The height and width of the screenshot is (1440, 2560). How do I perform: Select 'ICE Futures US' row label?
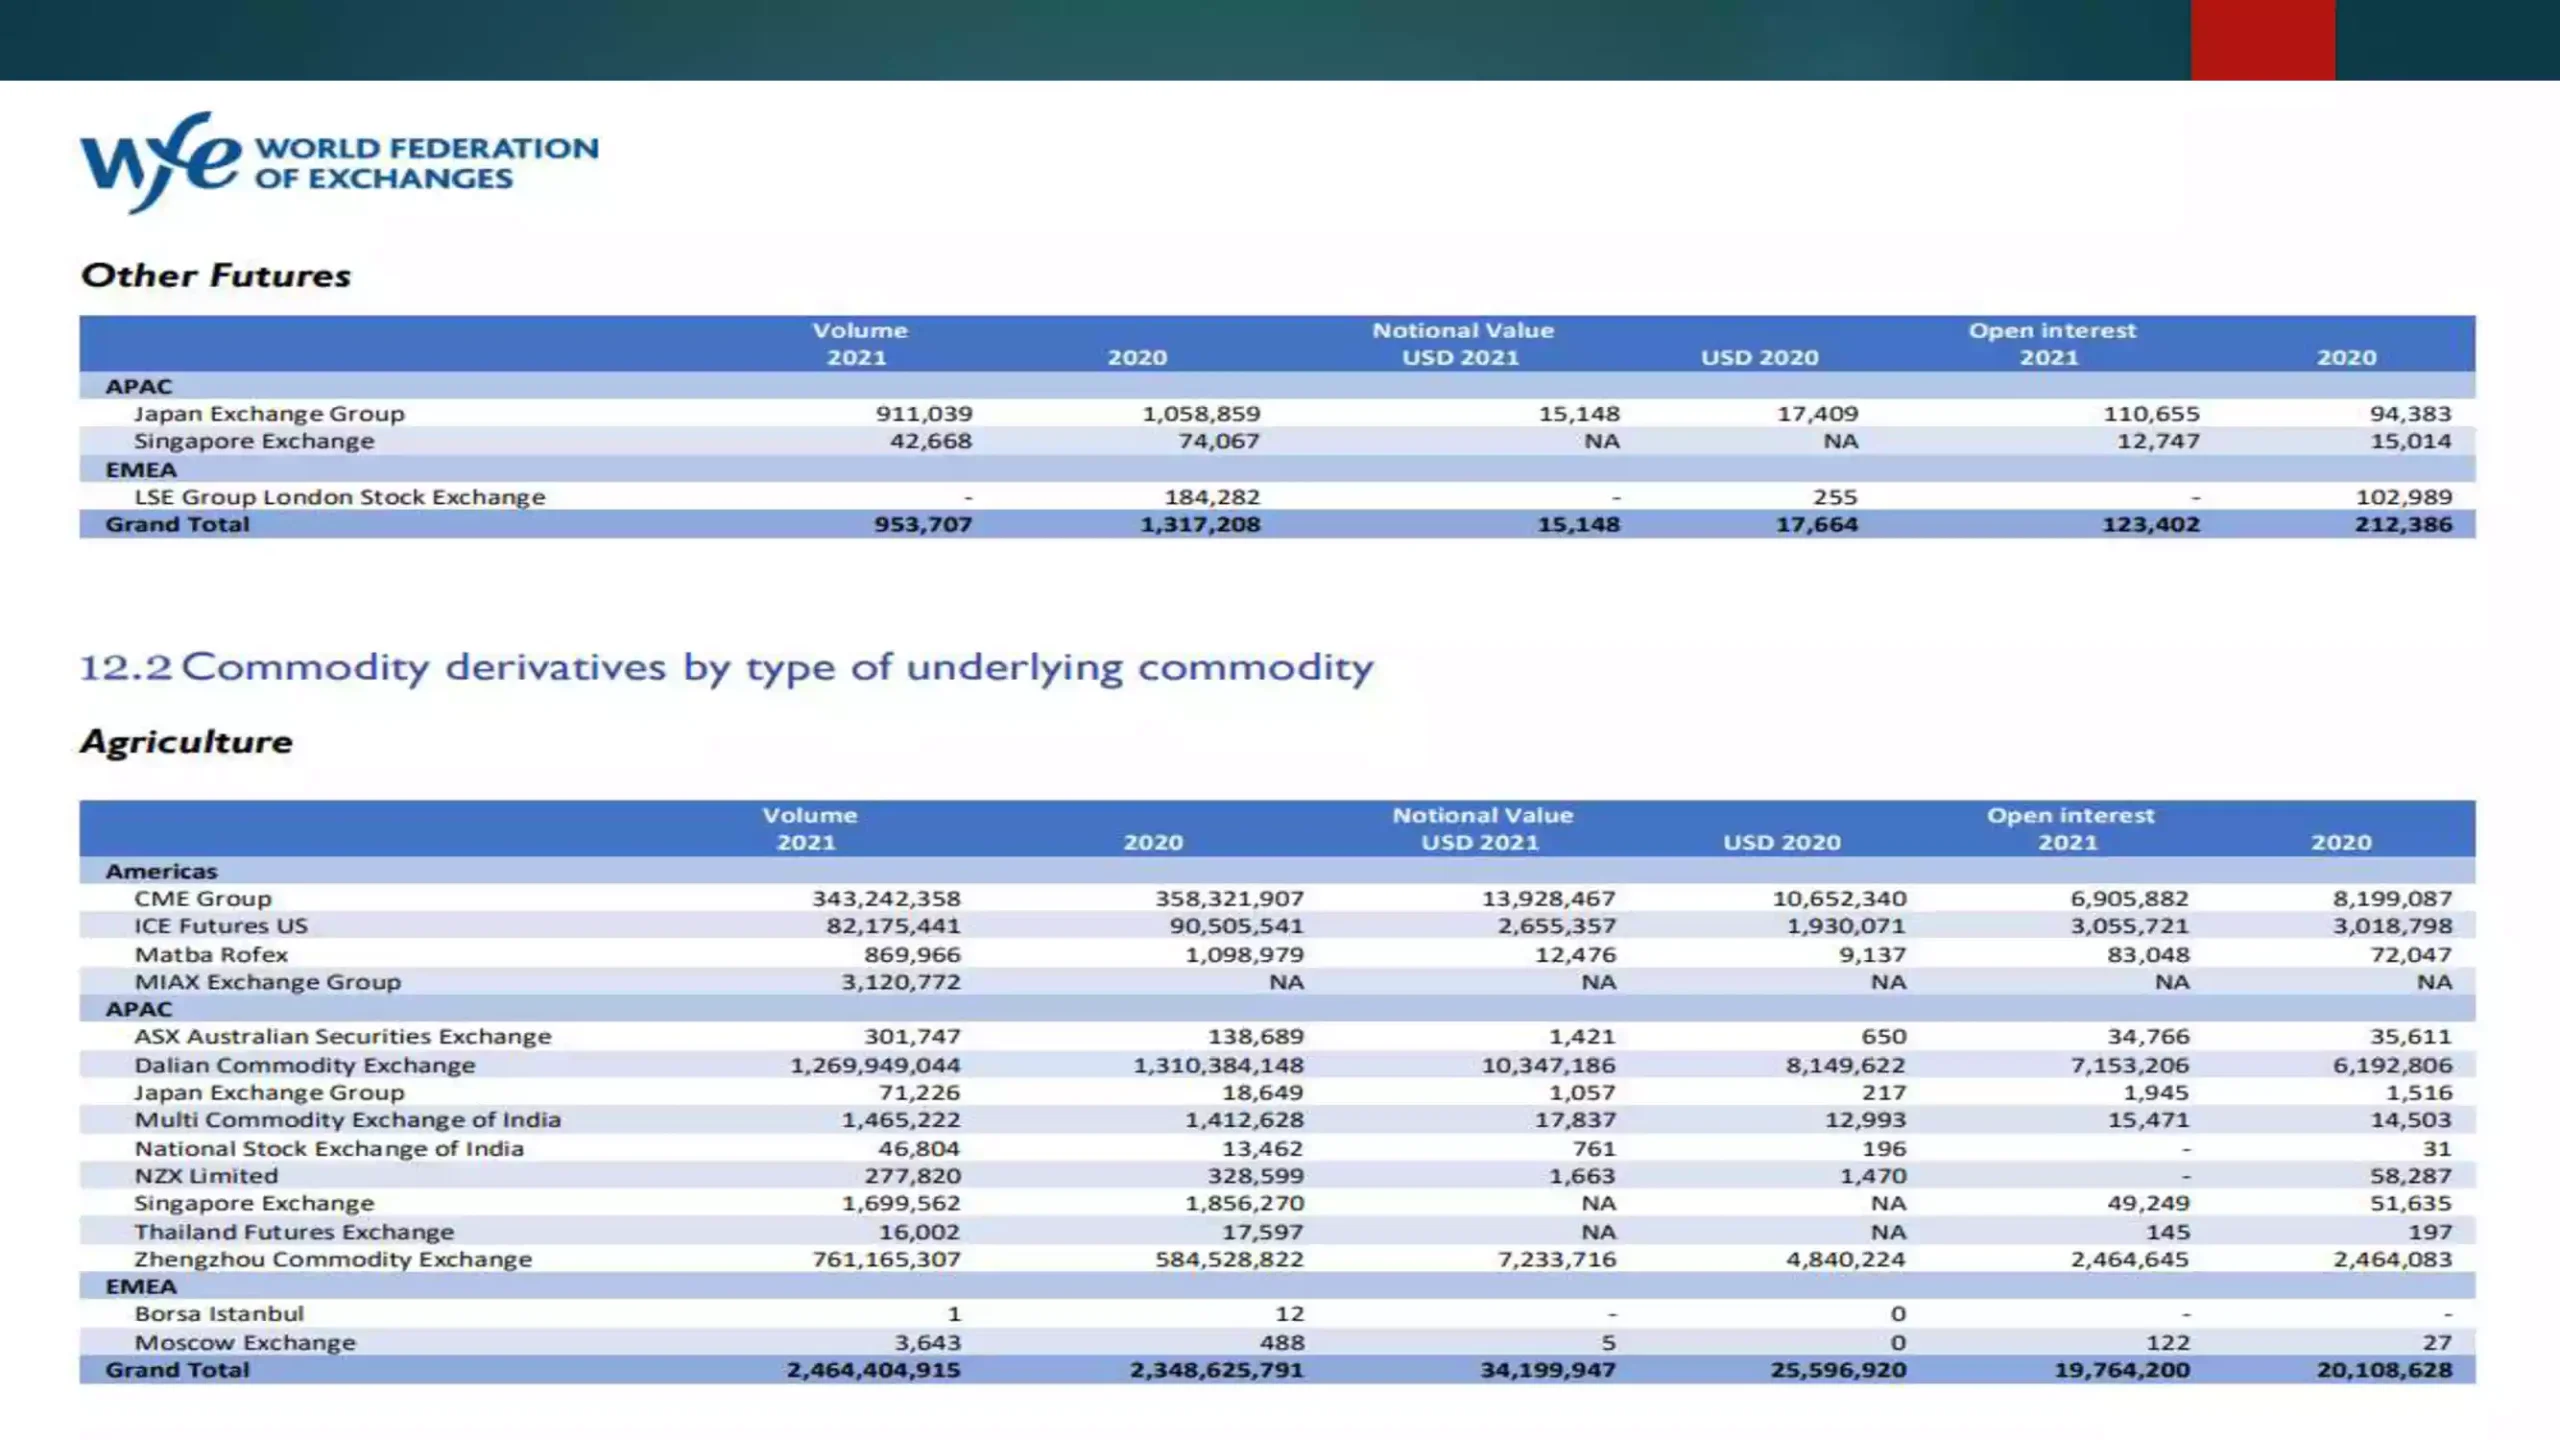(x=221, y=926)
